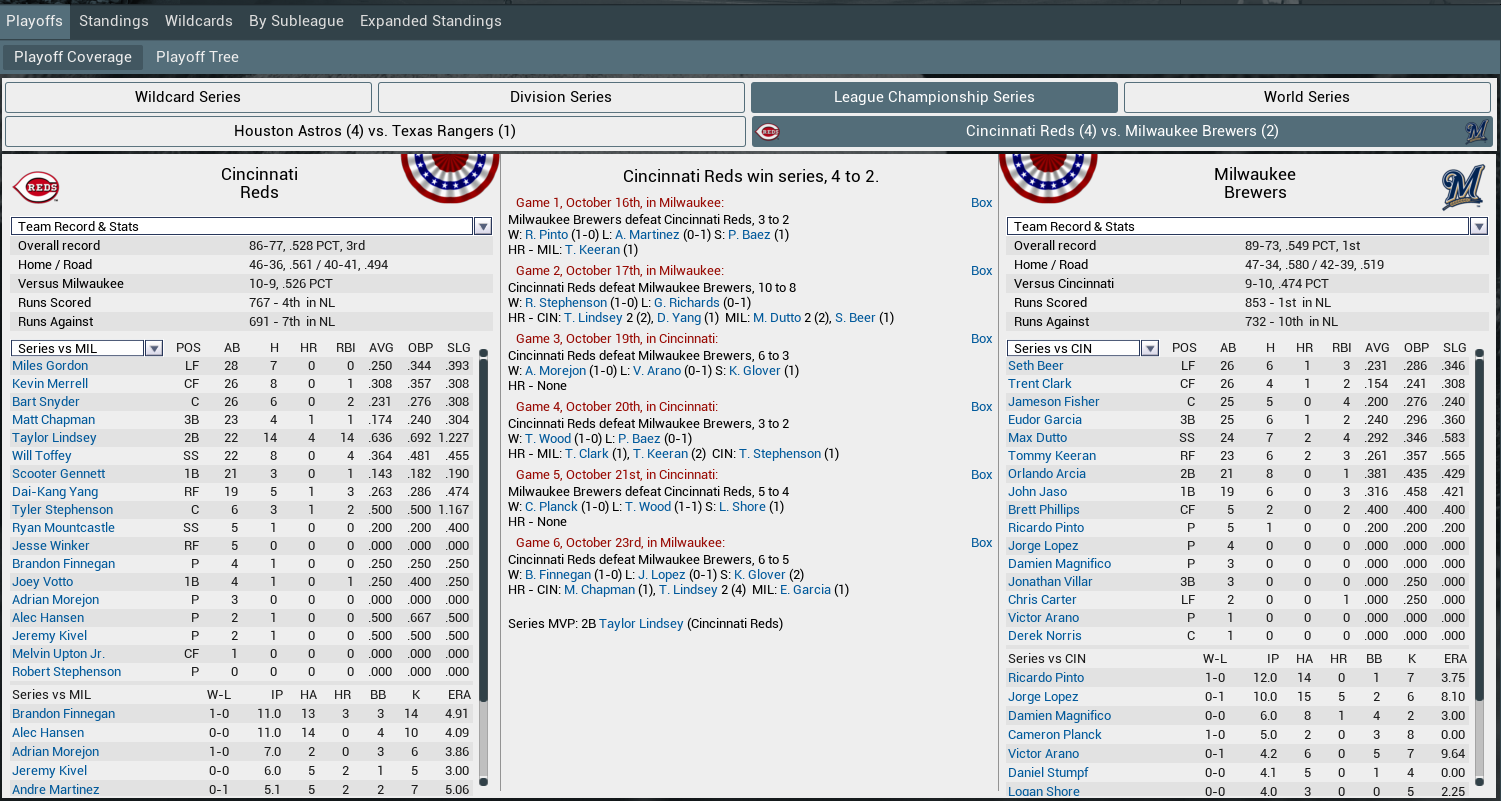Image resolution: width=1501 pixels, height=801 pixels.
Task: Select the Playoff Tree sub-tab
Action: 197,57
